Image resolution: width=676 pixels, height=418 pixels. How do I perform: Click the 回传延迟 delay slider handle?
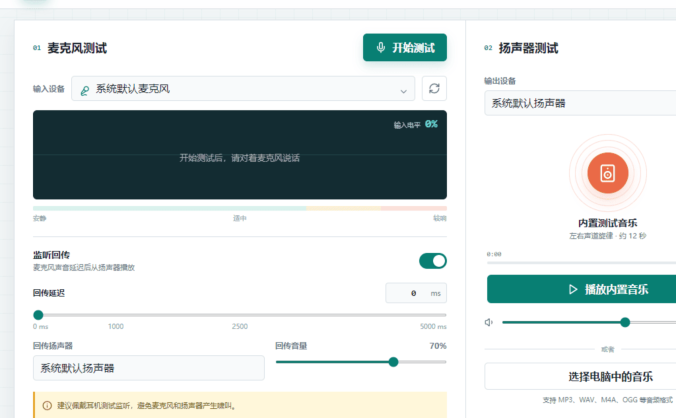tap(38, 315)
